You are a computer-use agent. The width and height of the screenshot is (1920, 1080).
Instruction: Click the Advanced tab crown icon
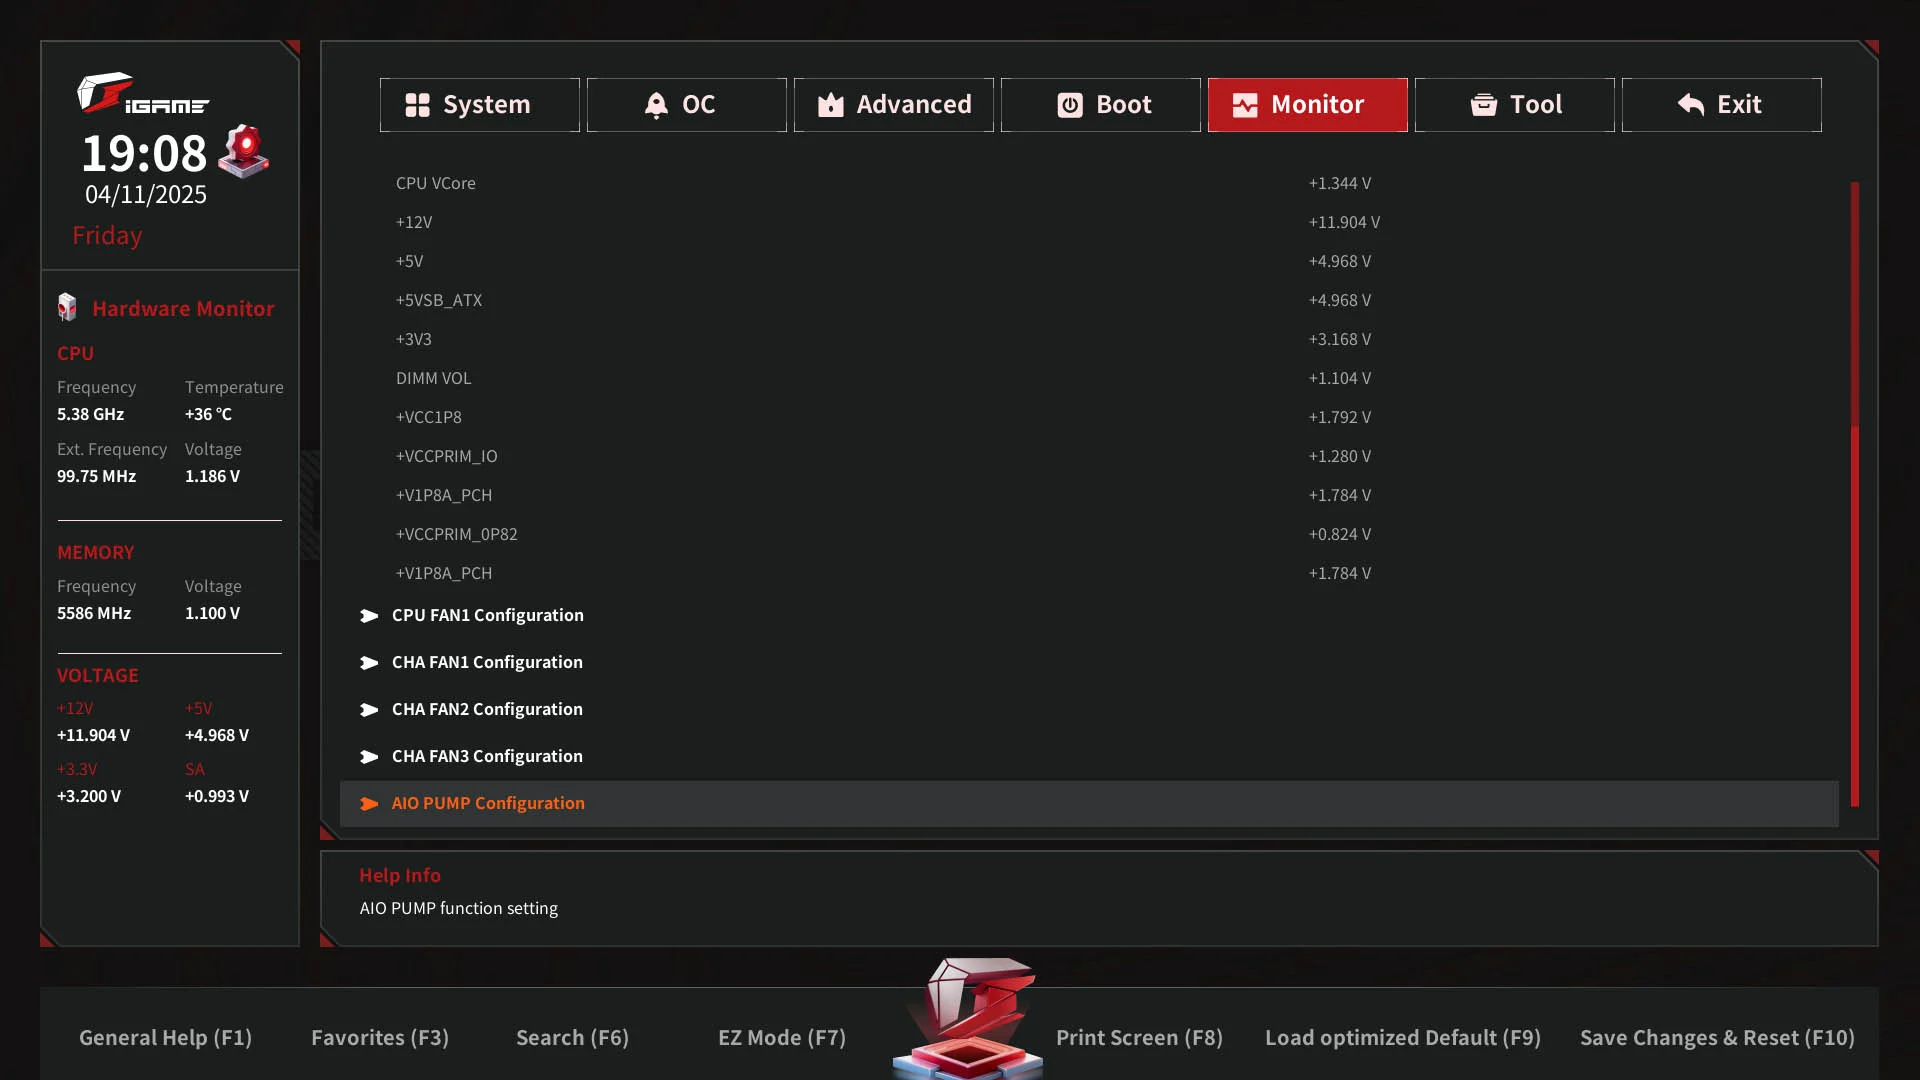tap(830, 105)
